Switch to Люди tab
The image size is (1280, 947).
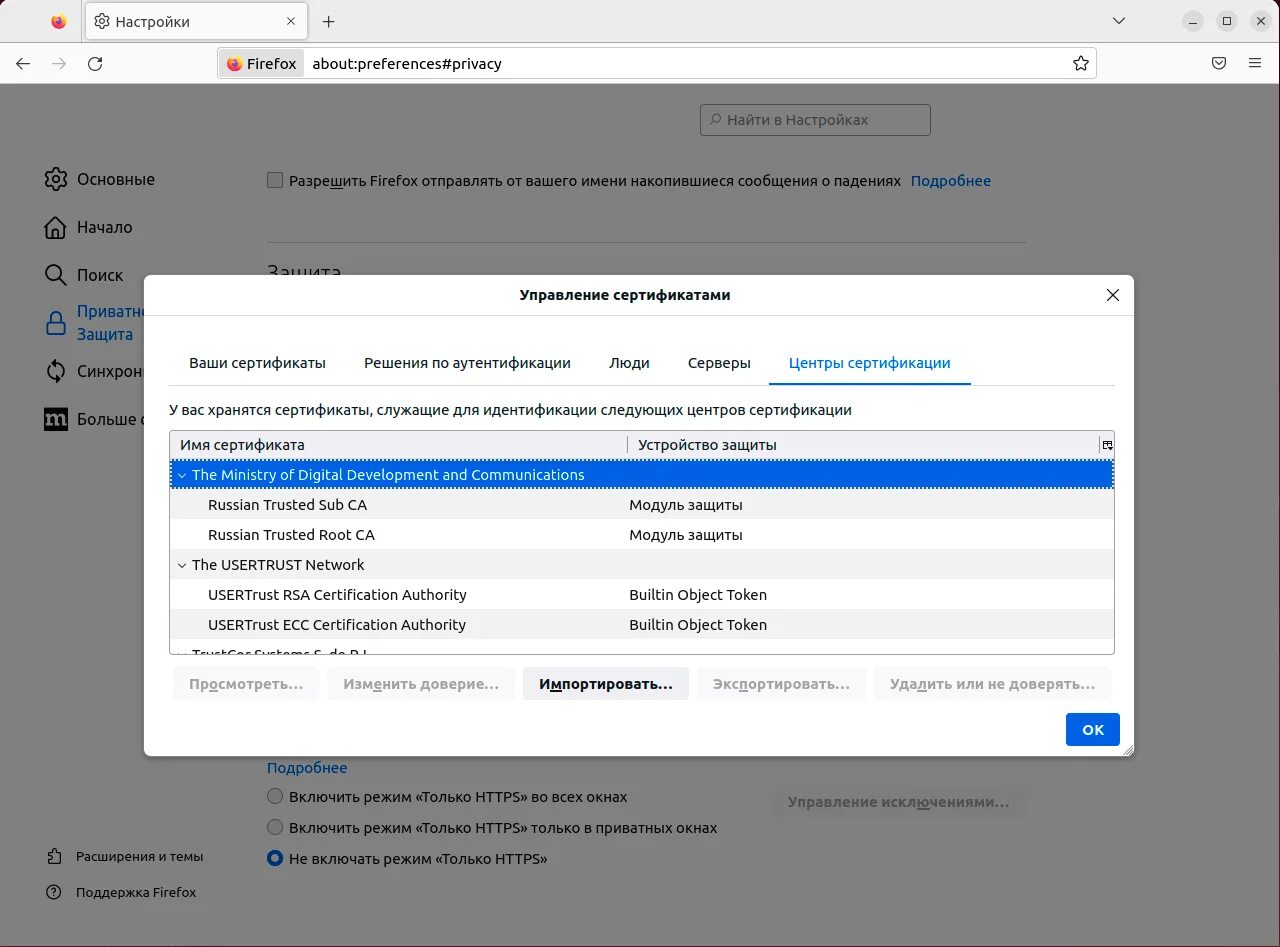pyautogui.click(x=629, y=363)
